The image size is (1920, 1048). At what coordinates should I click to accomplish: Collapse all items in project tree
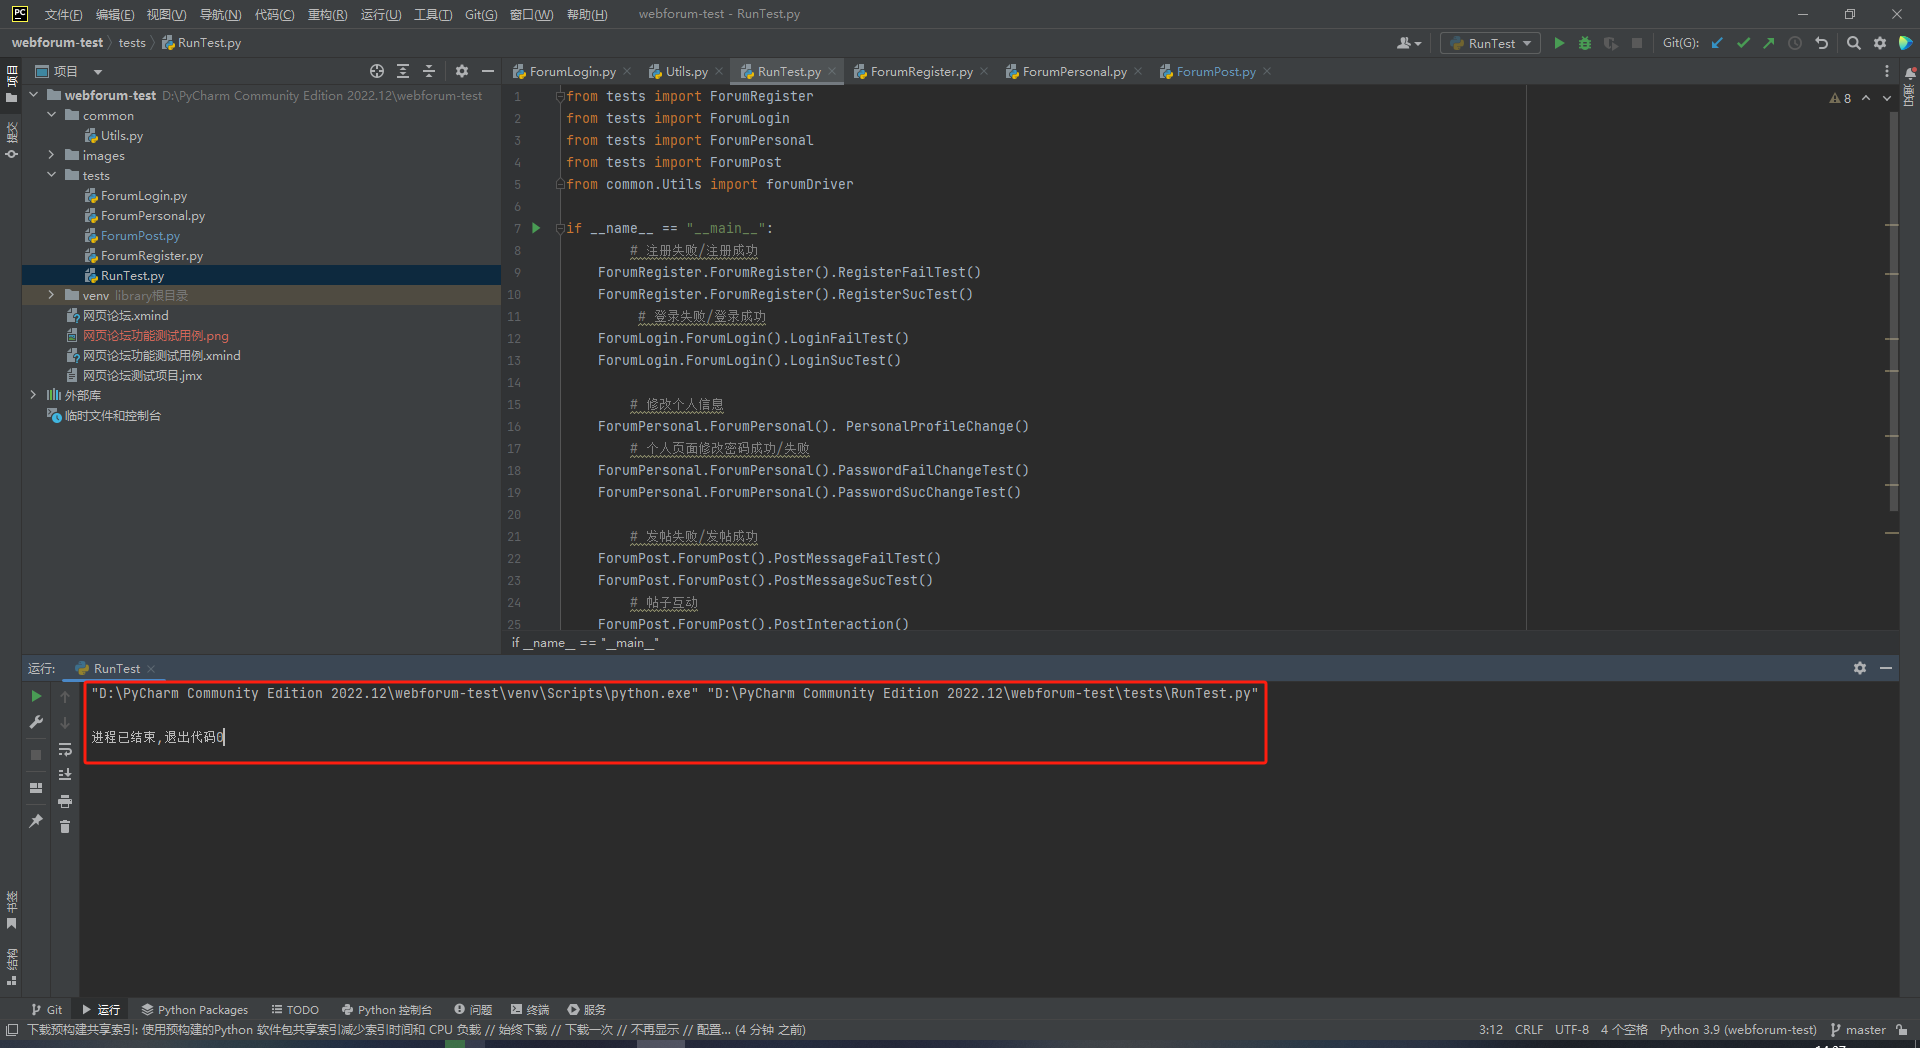(429, 71)
